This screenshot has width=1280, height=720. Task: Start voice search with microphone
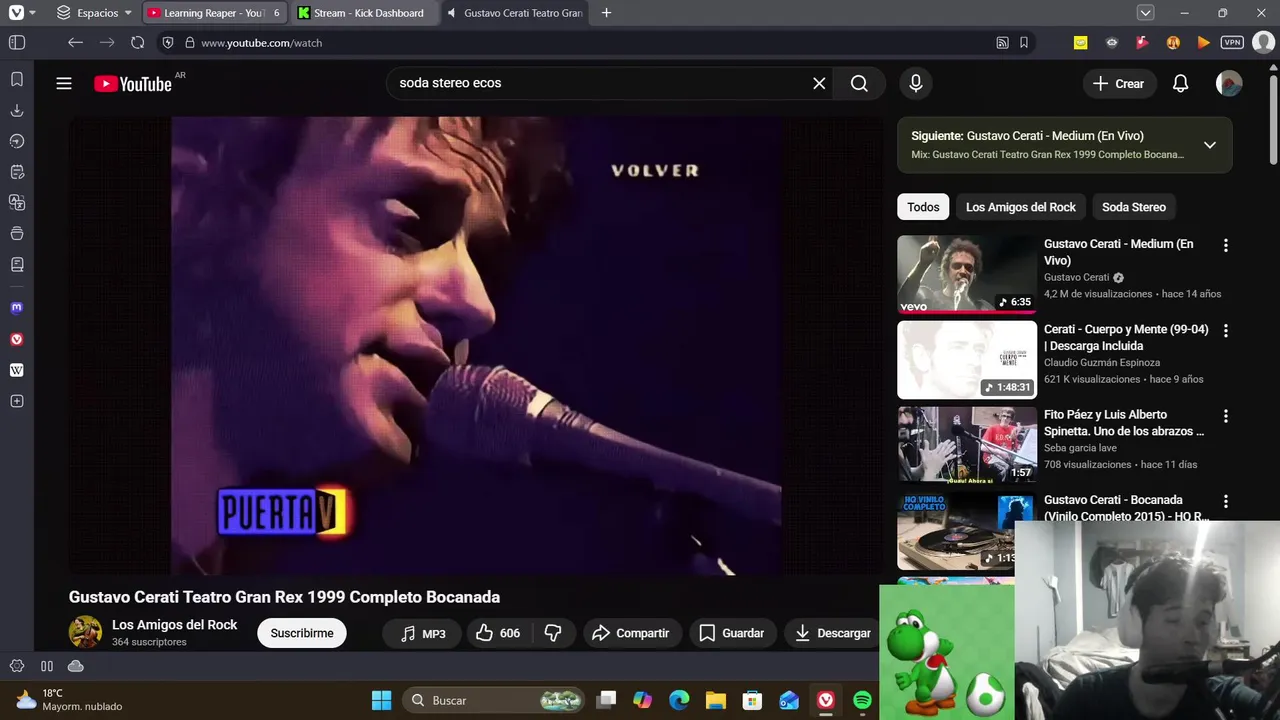[x=915, y=83]
